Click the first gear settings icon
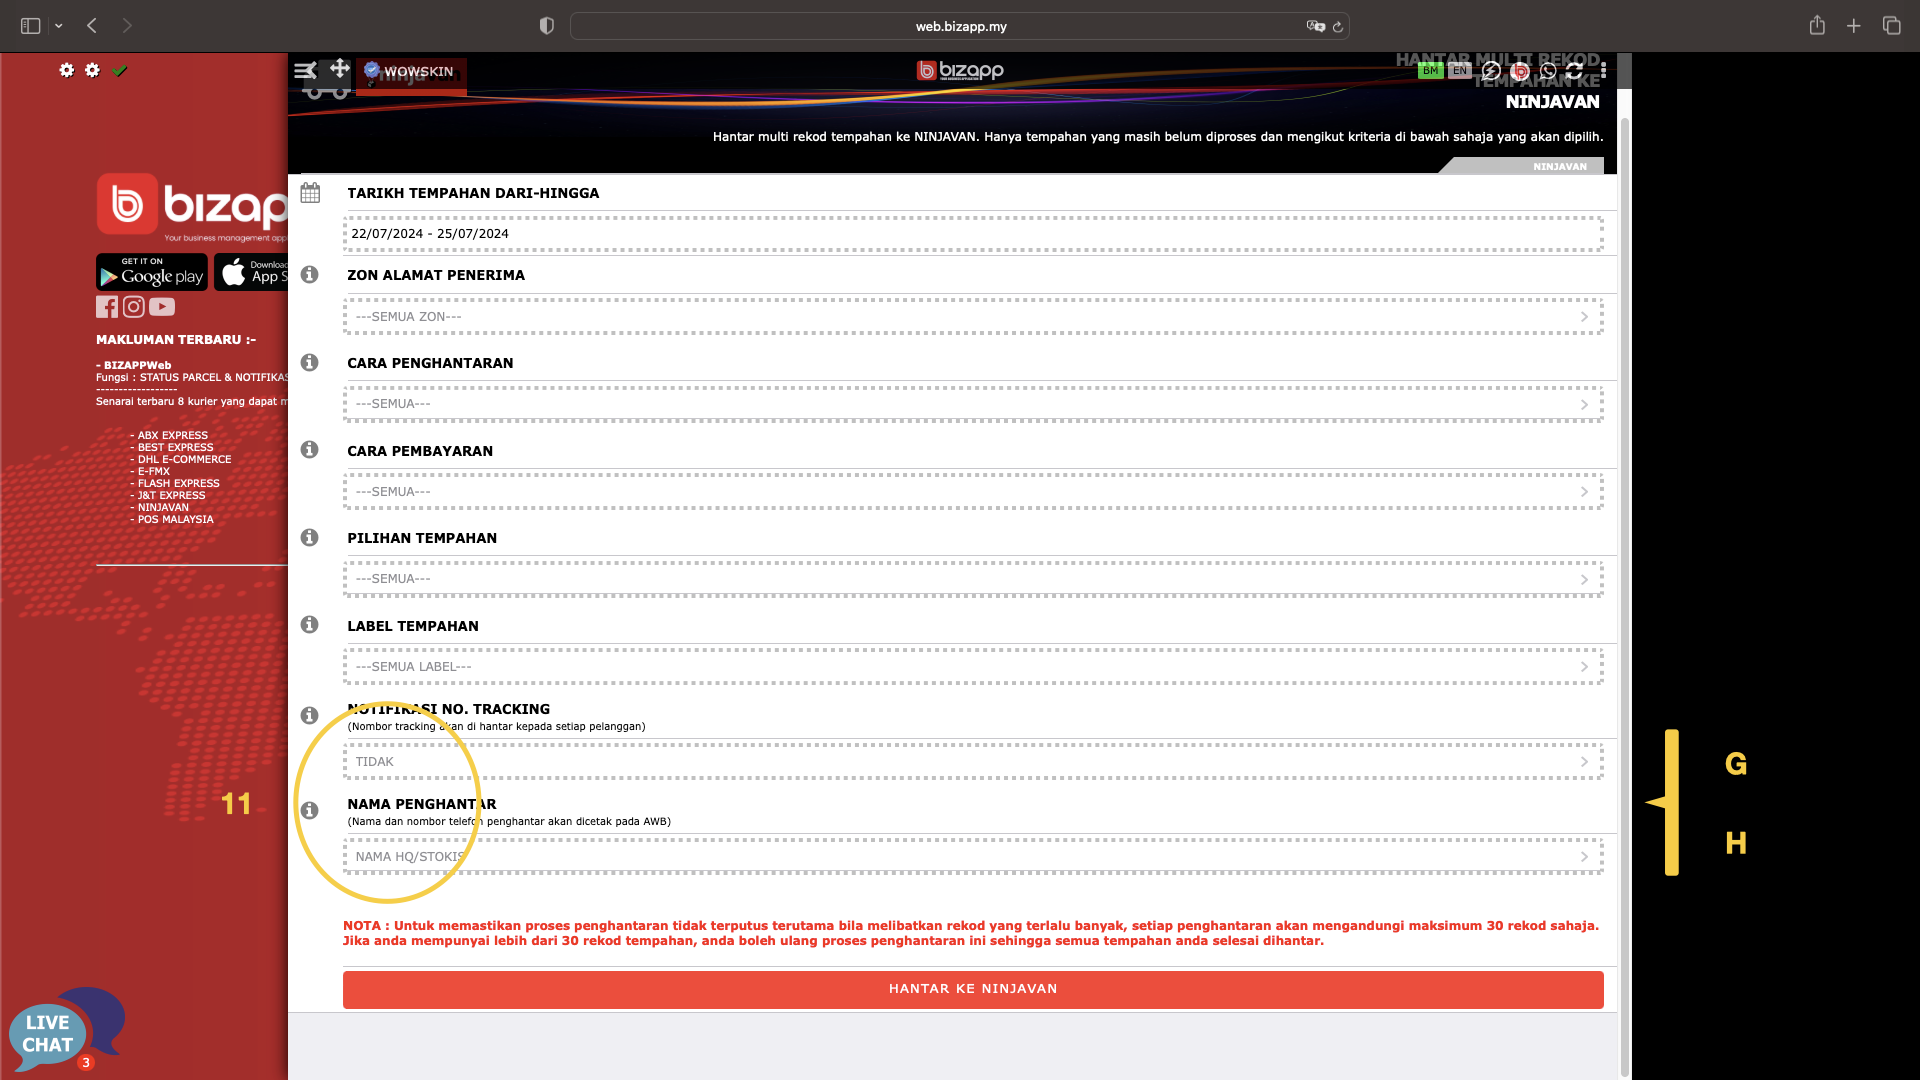The image size is (1920, 1080). [67, 70]
